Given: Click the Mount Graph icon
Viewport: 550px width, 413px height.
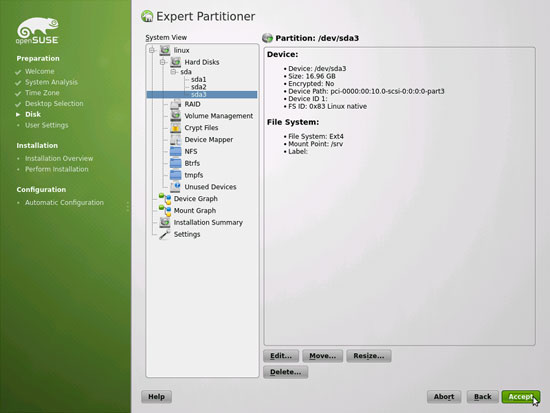Looking at the screenshot, I should point(165,211).
